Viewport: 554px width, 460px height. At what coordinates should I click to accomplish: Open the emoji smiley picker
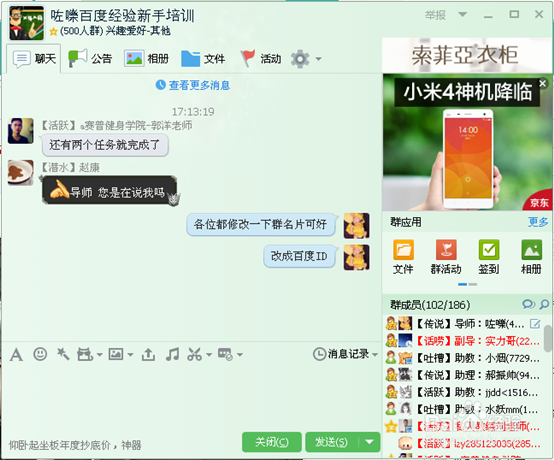(x=40, y=354)
